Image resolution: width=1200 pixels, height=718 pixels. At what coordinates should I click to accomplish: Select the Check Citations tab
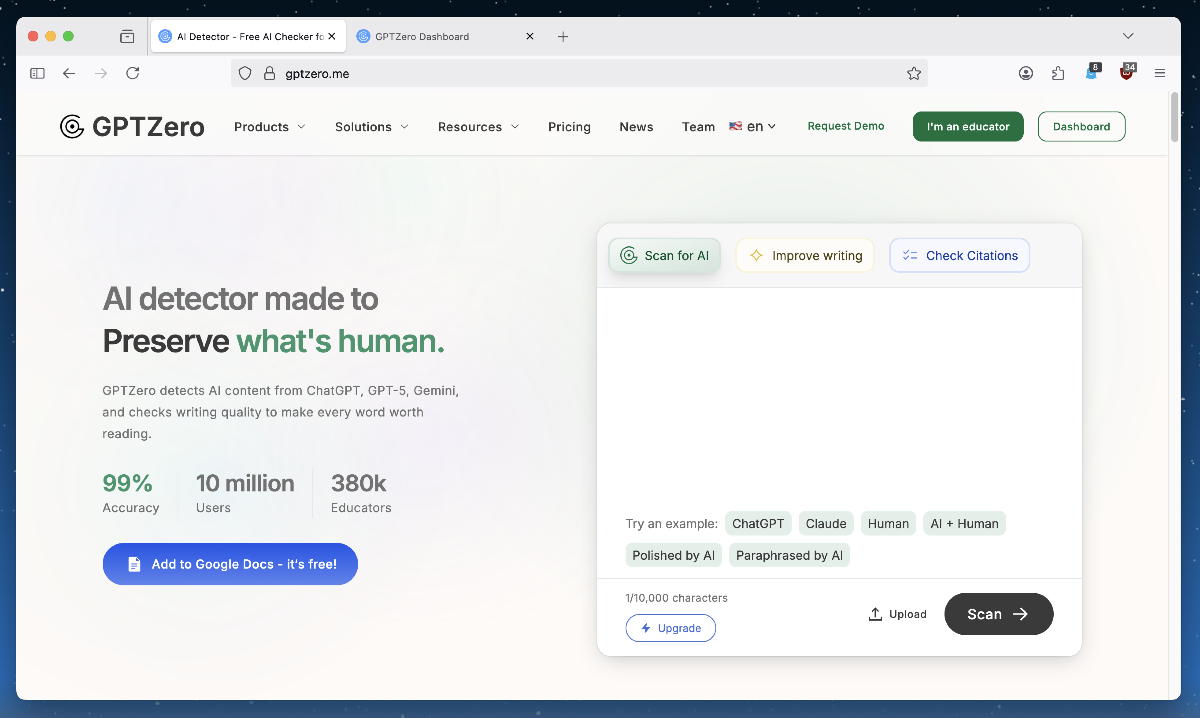(x=960, y=255)
